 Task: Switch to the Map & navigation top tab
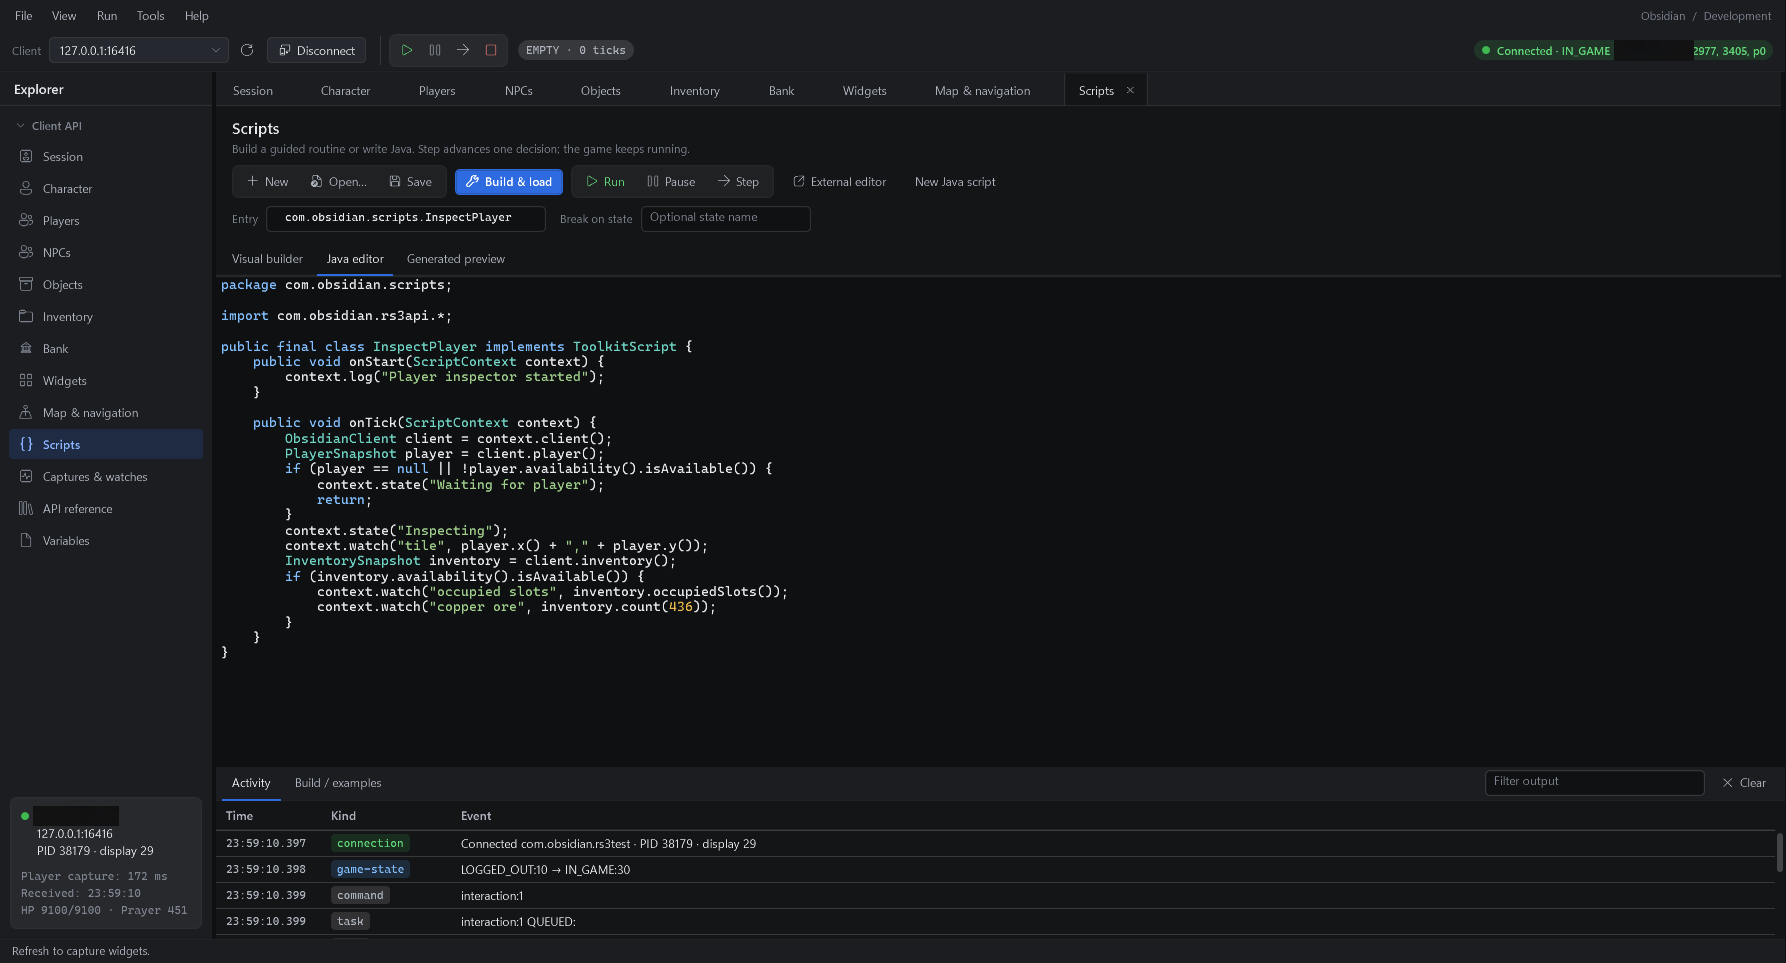point(983,91)
